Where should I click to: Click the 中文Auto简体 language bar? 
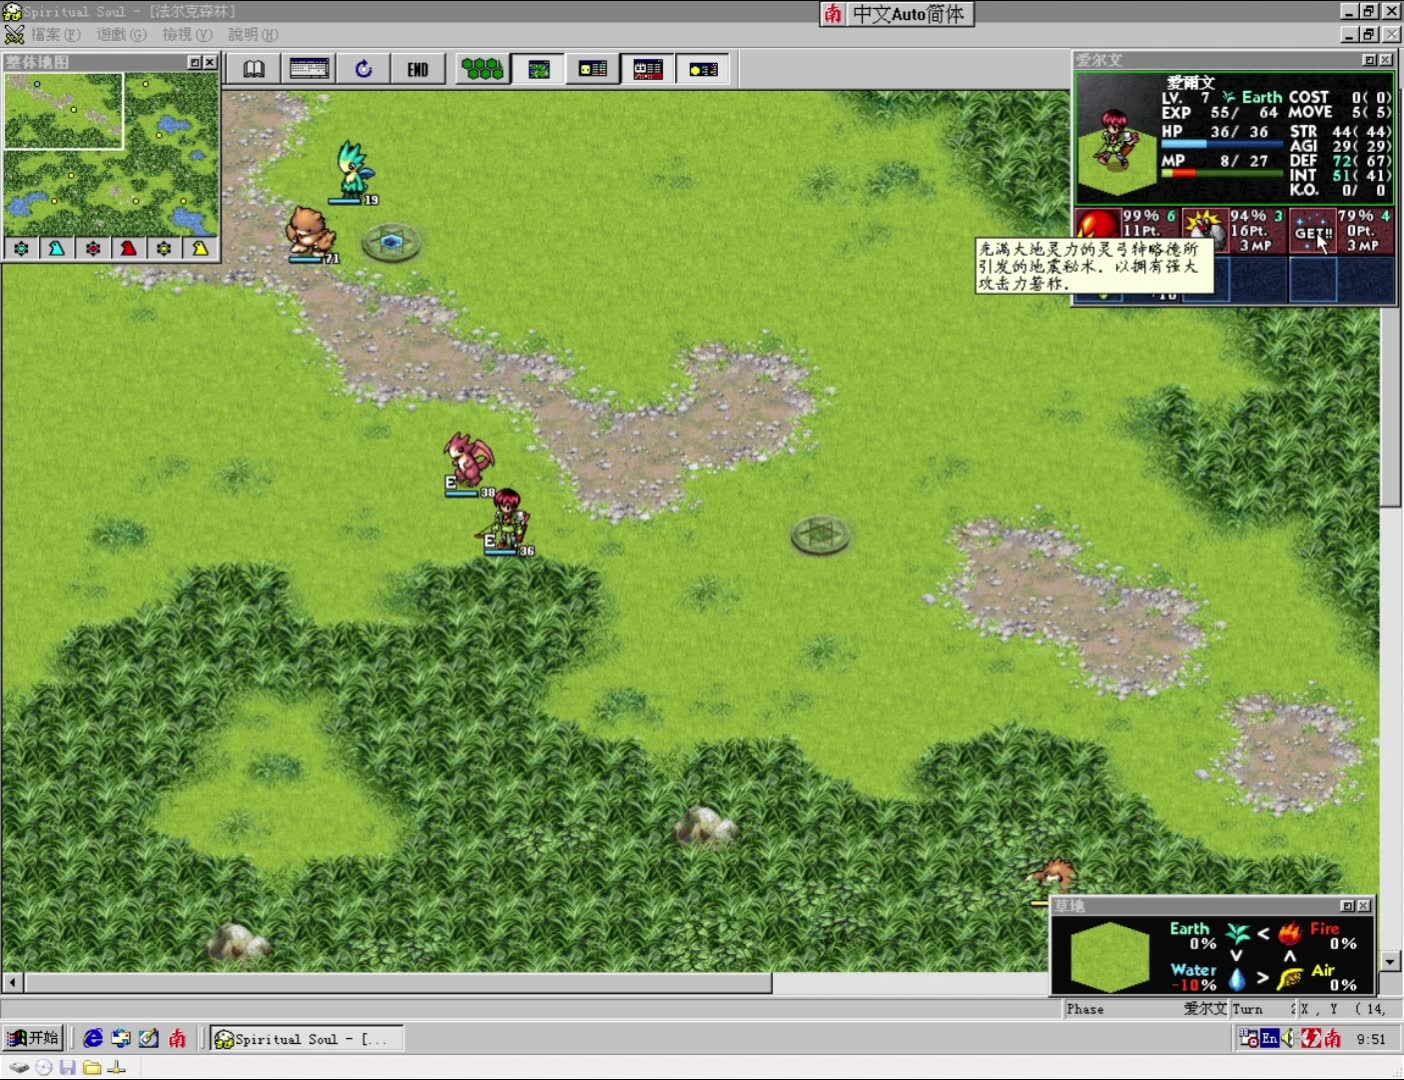pos(897,14)
